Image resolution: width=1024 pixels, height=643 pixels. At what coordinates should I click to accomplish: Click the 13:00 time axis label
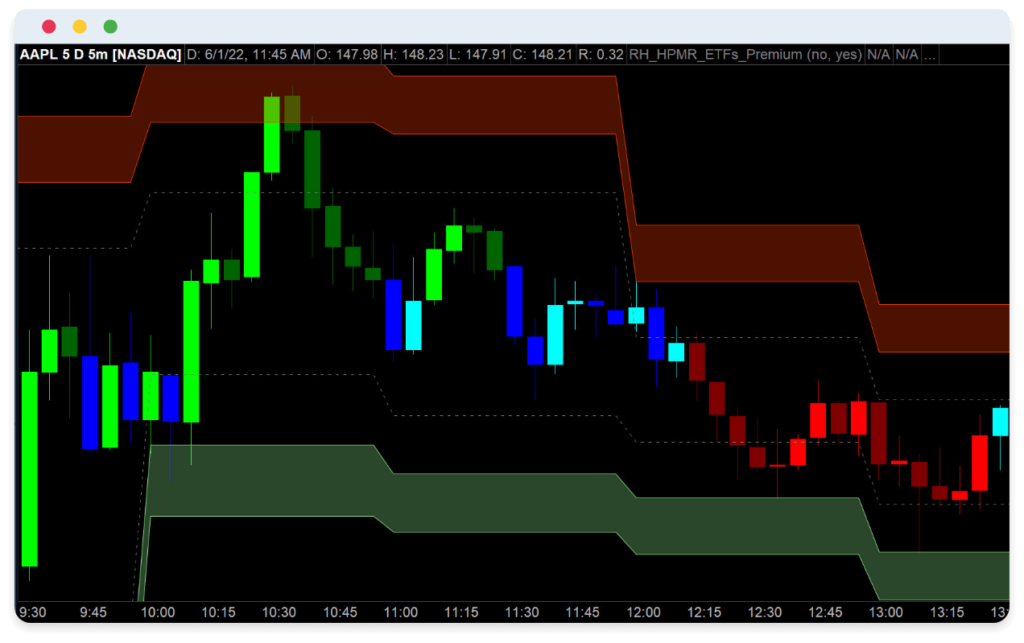(886, 612)
